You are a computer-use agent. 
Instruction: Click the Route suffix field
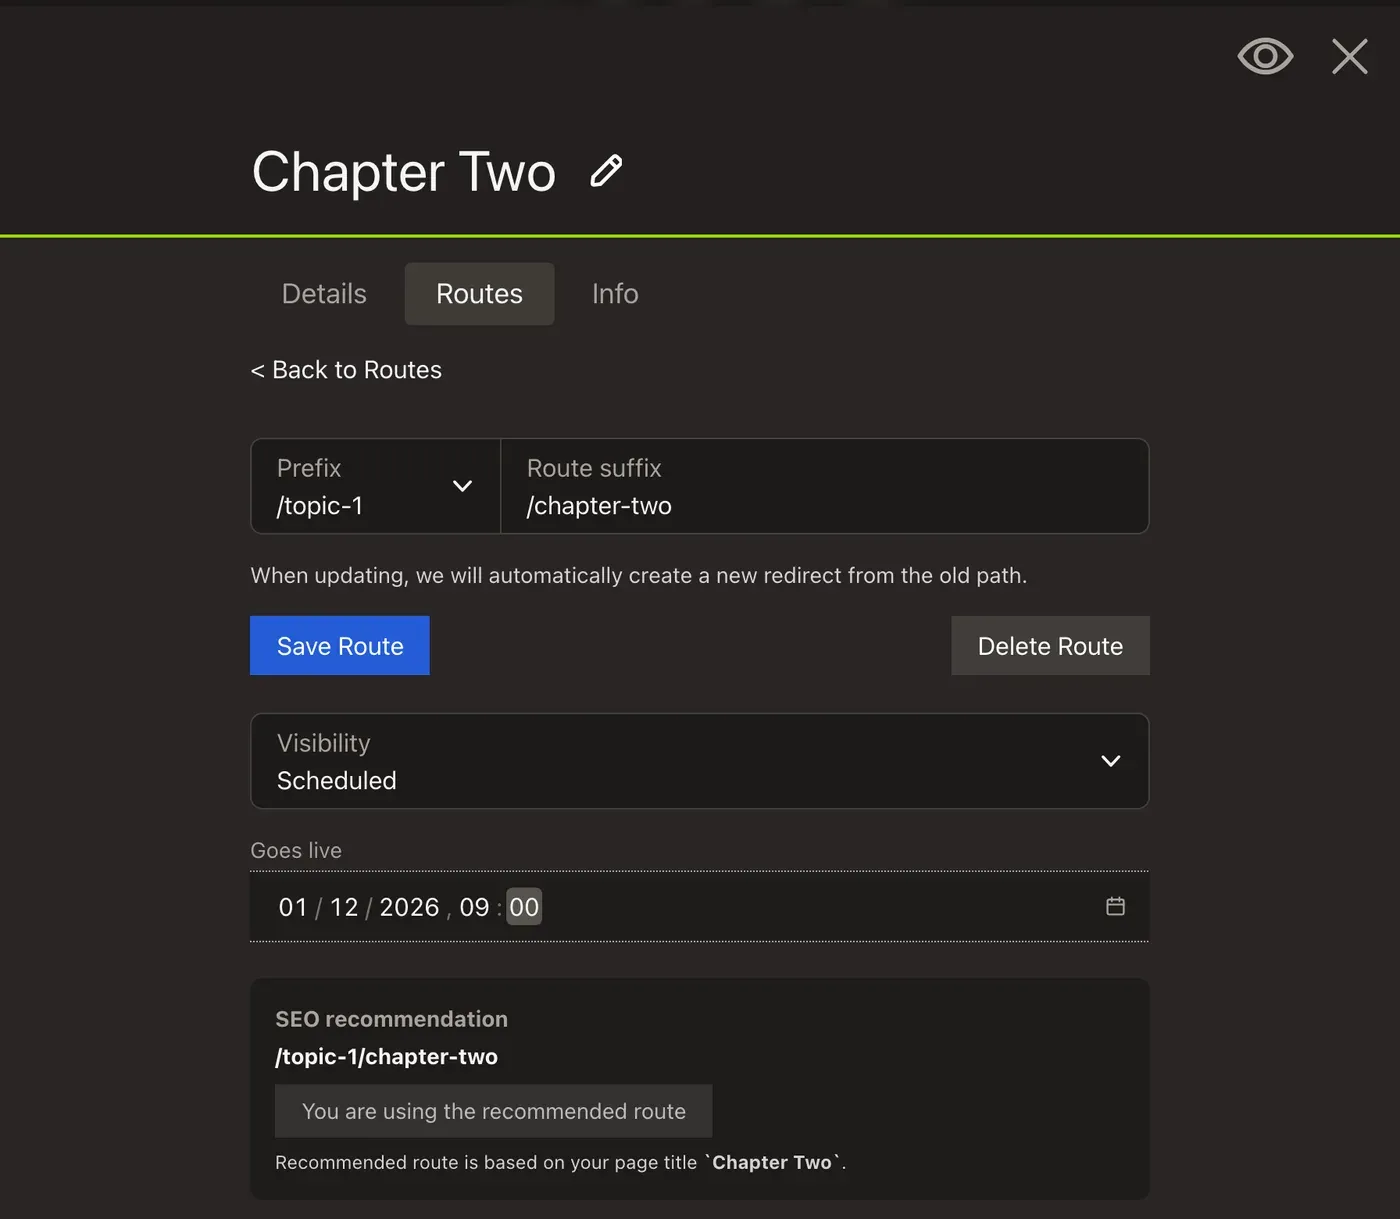[825, 486]
